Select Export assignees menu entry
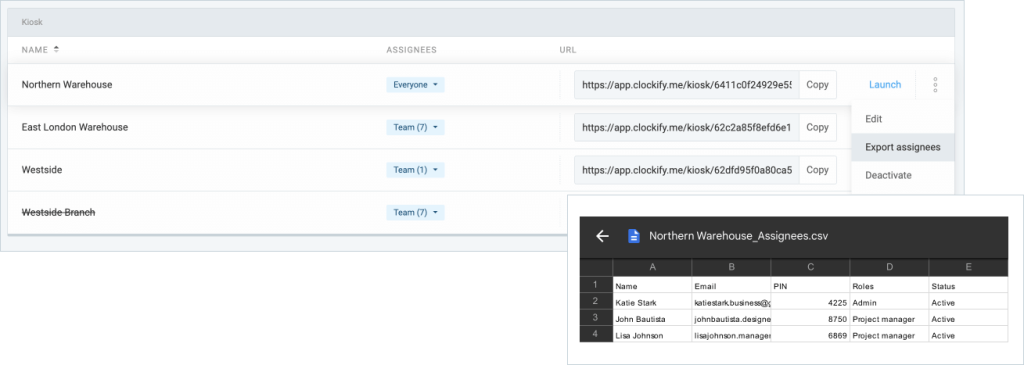Screen dimensions: 1024x365 click(903, 147)
